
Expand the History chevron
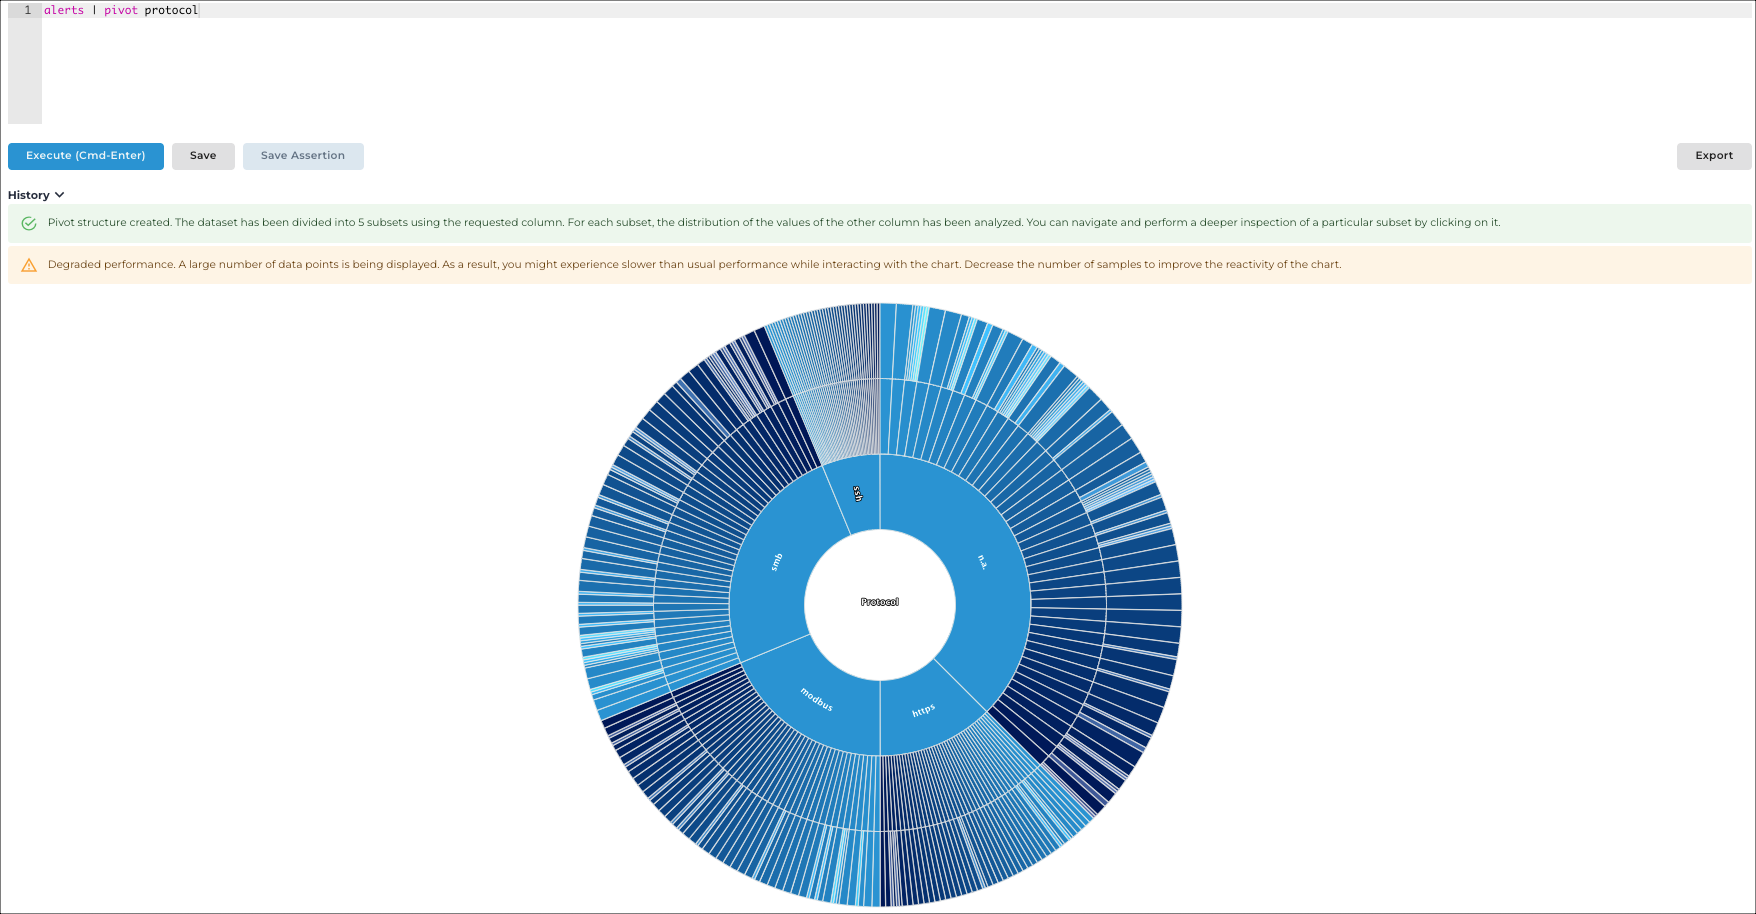(60, 195)
